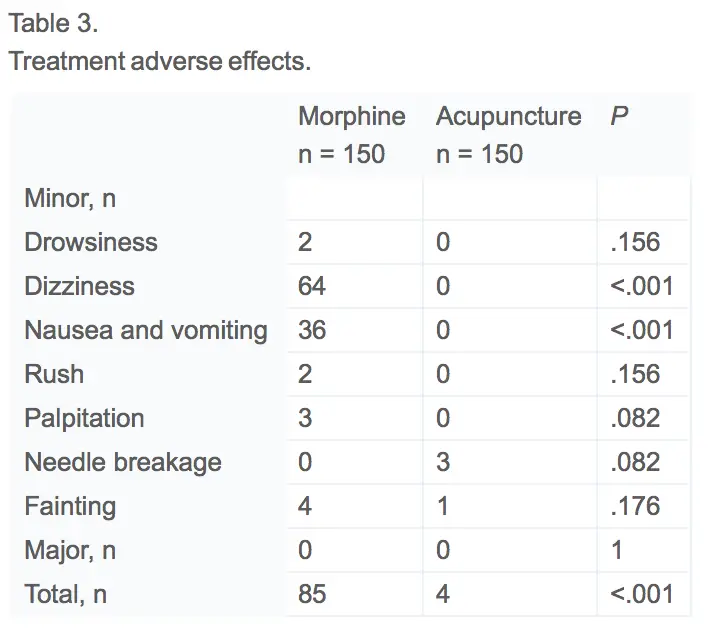Click the Nausea and vomiting row label

tap(146, 330)
